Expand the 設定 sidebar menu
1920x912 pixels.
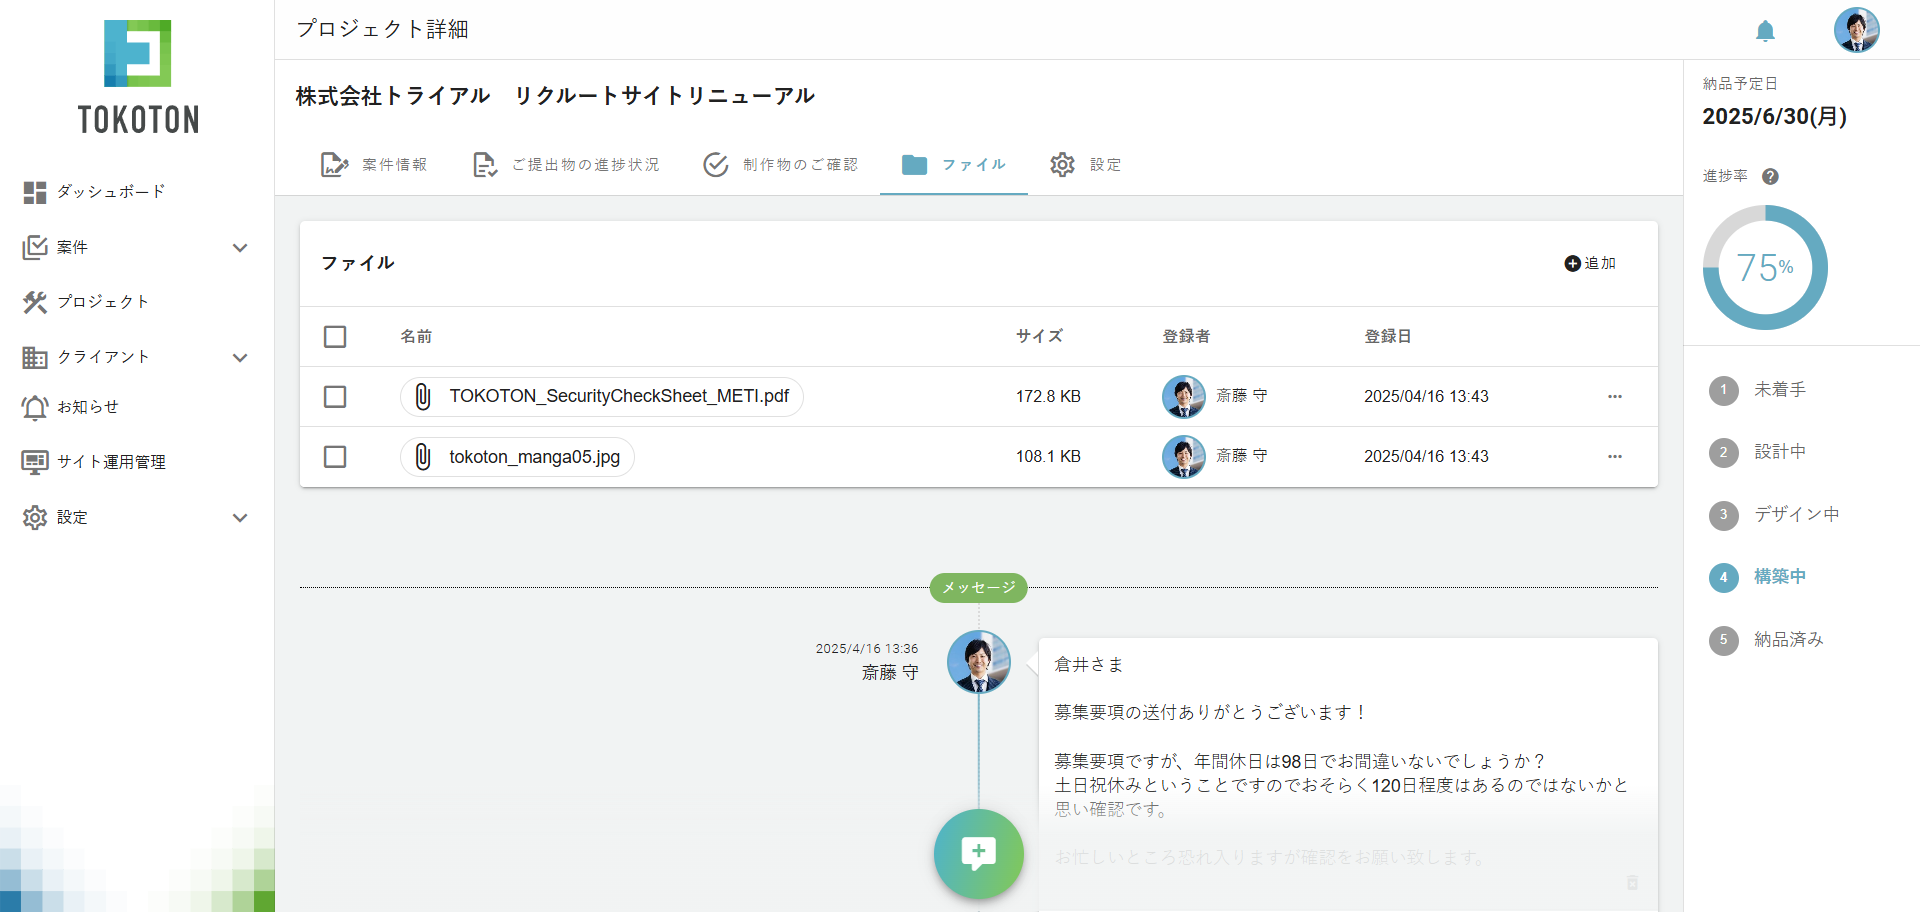click(x=239, y=518)
